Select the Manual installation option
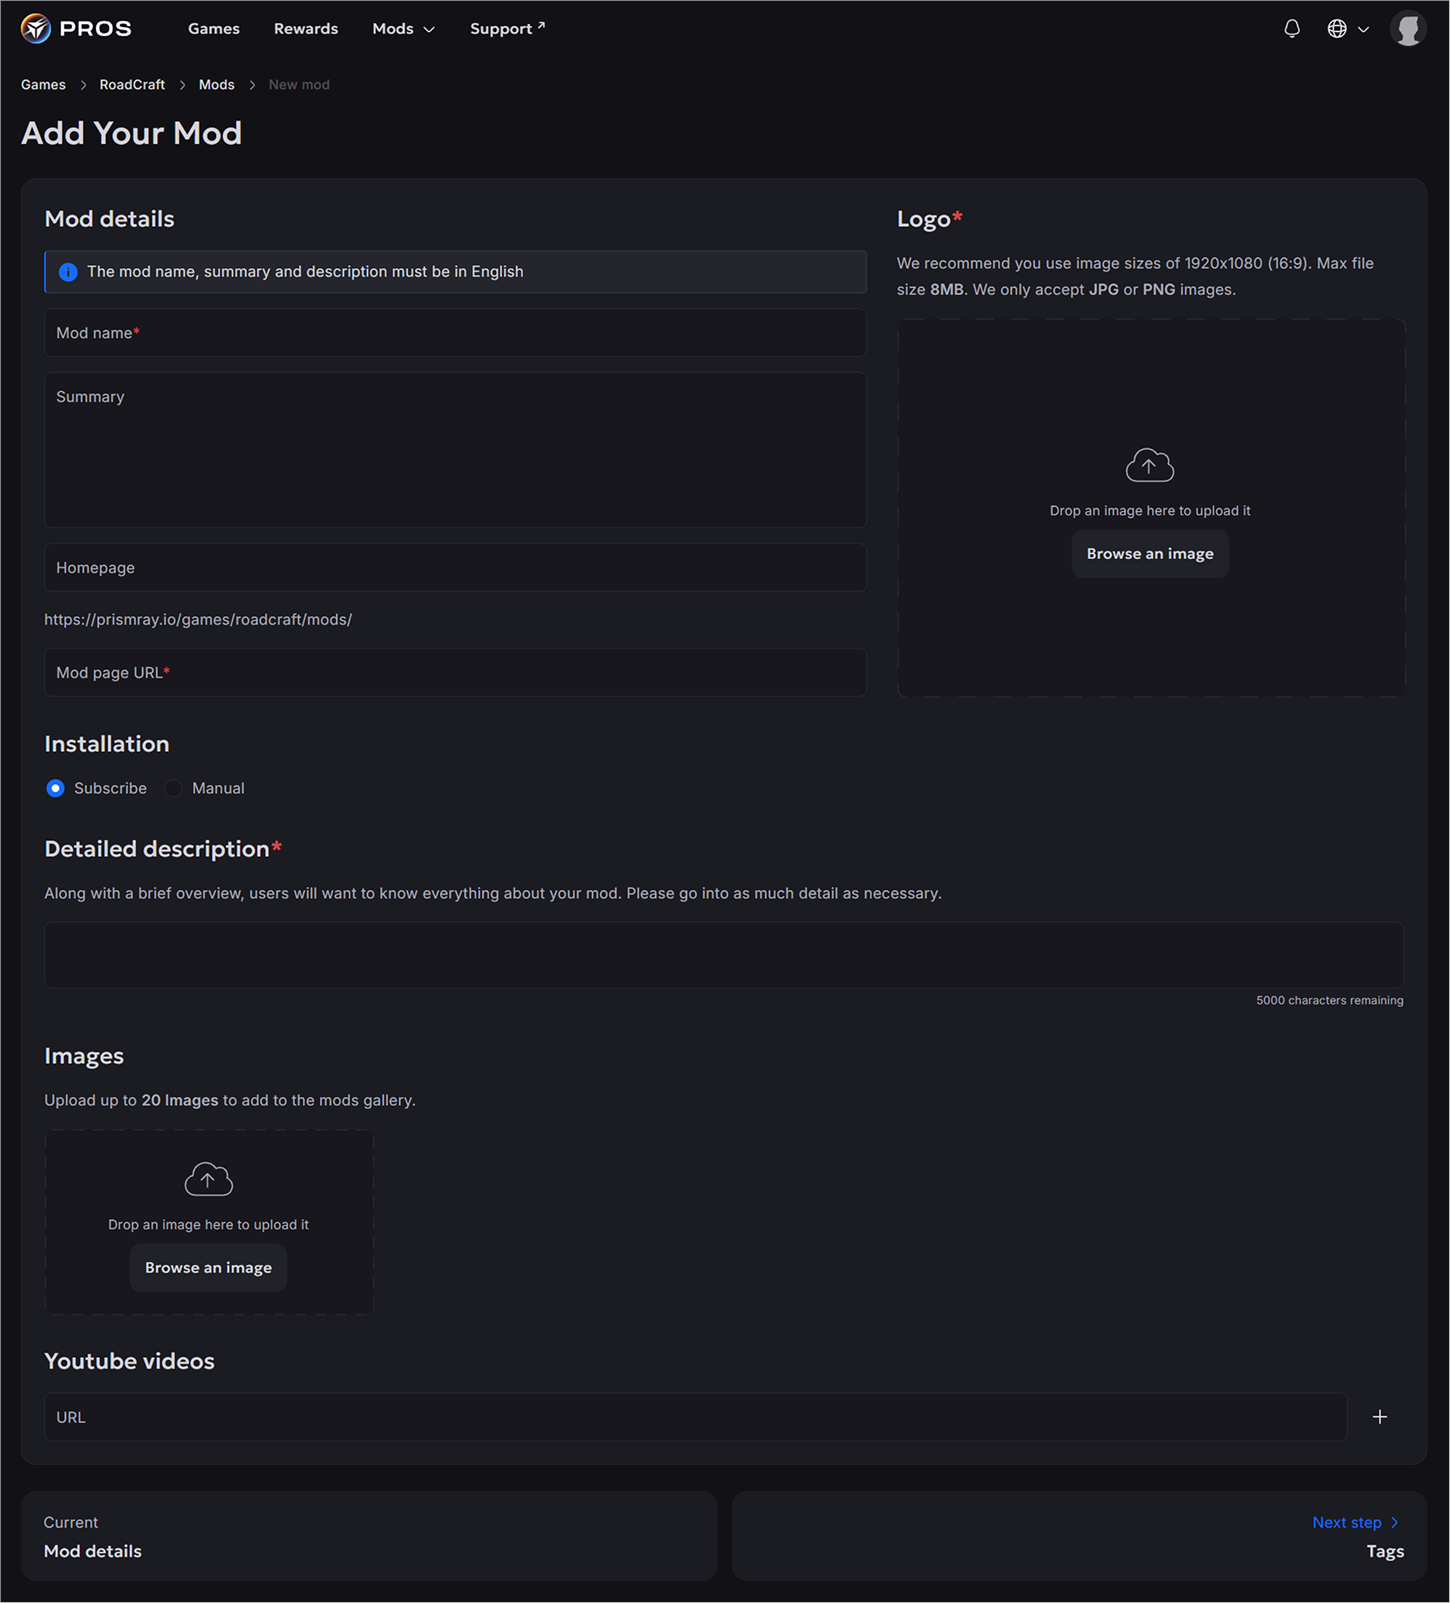This screenshot has height=1603, width=1450. (173, 788)
